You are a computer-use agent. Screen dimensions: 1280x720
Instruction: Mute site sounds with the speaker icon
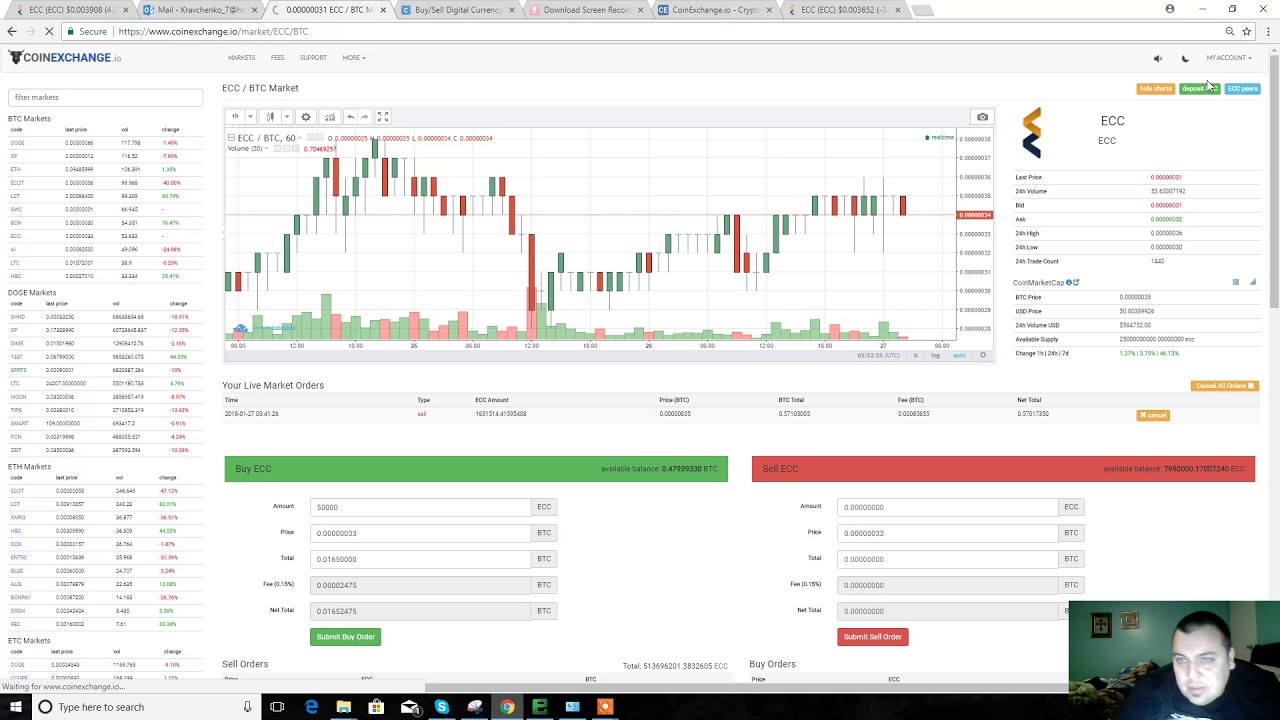pyautogui.click(x=1158, y=58)
